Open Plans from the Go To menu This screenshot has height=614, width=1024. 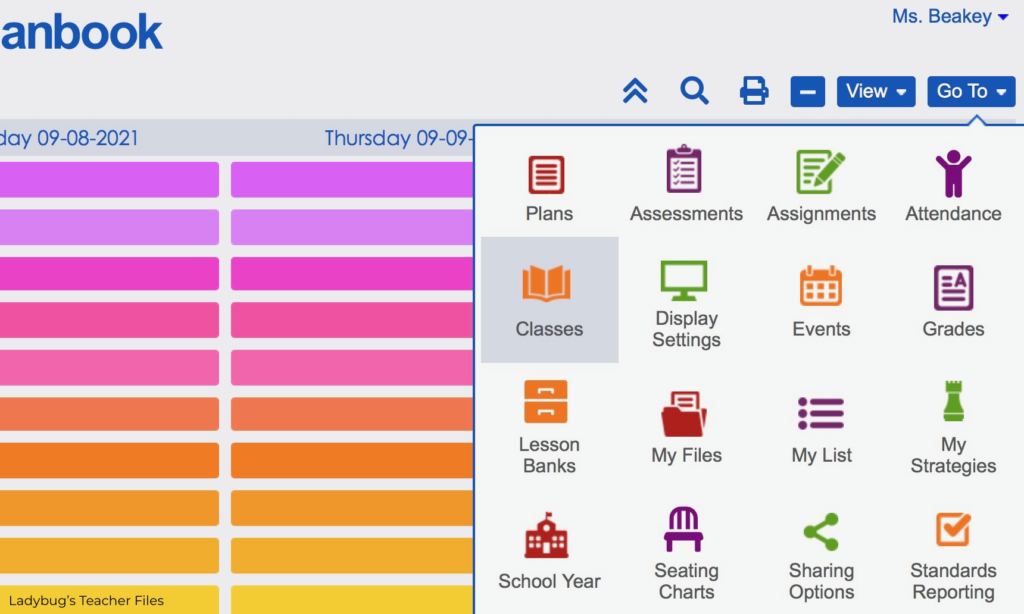pos(549,186)
